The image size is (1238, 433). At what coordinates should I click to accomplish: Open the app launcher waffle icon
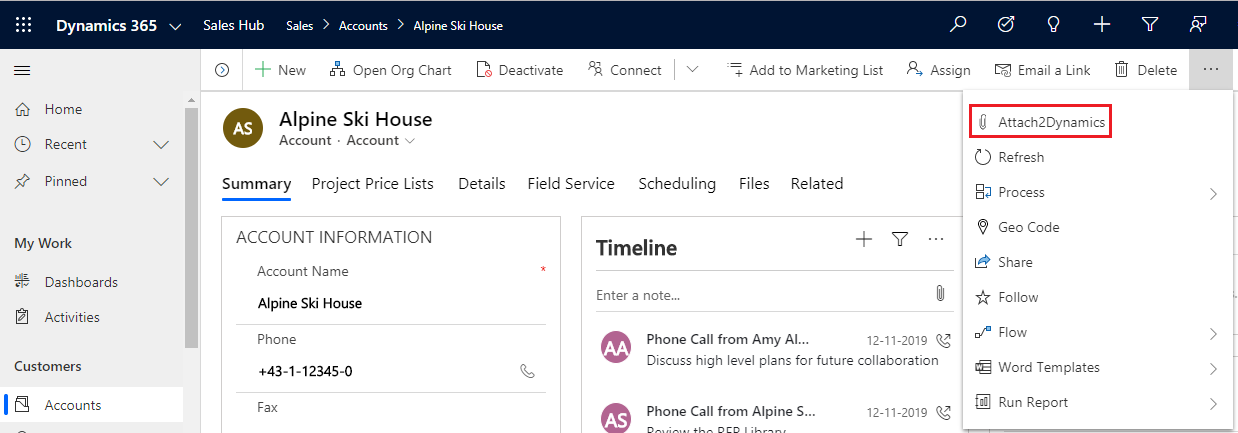tap(24, 25)
